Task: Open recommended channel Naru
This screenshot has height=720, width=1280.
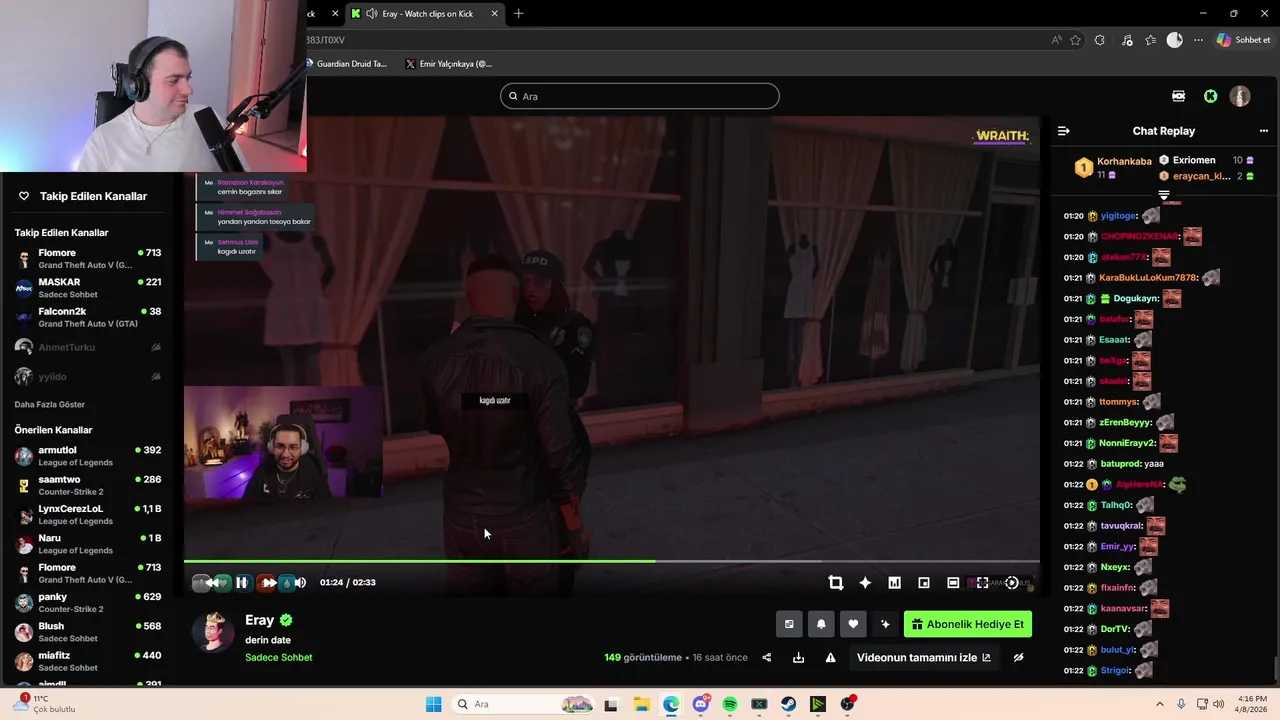Action: (88, 544)
